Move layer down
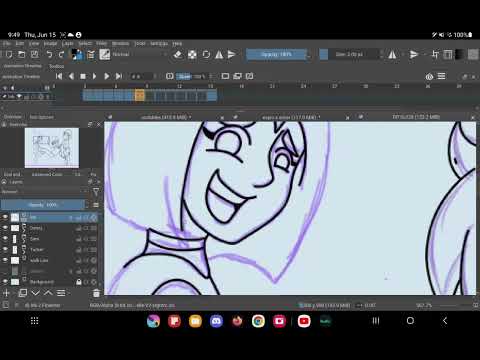 pyautogui.click(x=35, y=293)
